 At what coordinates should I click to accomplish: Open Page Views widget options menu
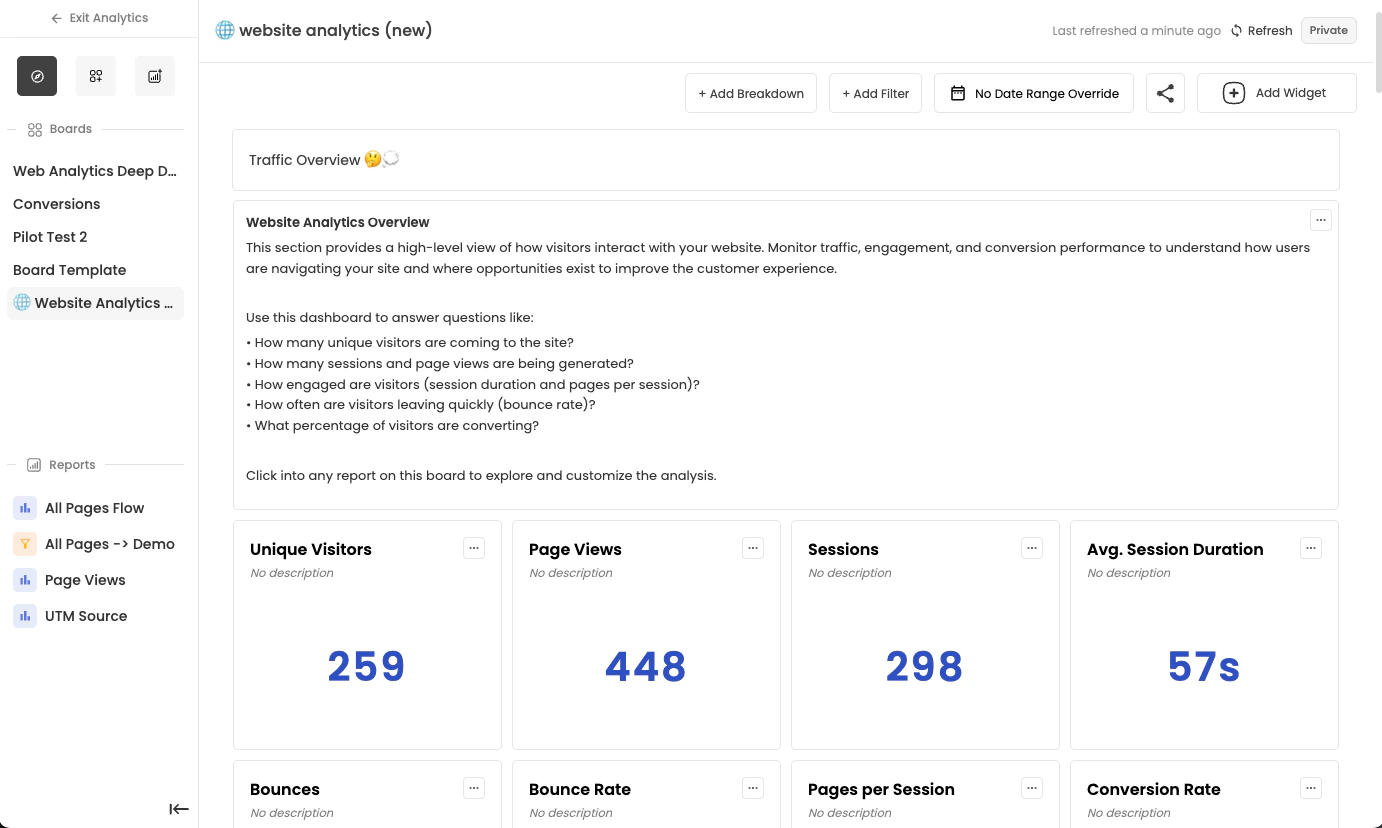point(753,547)
